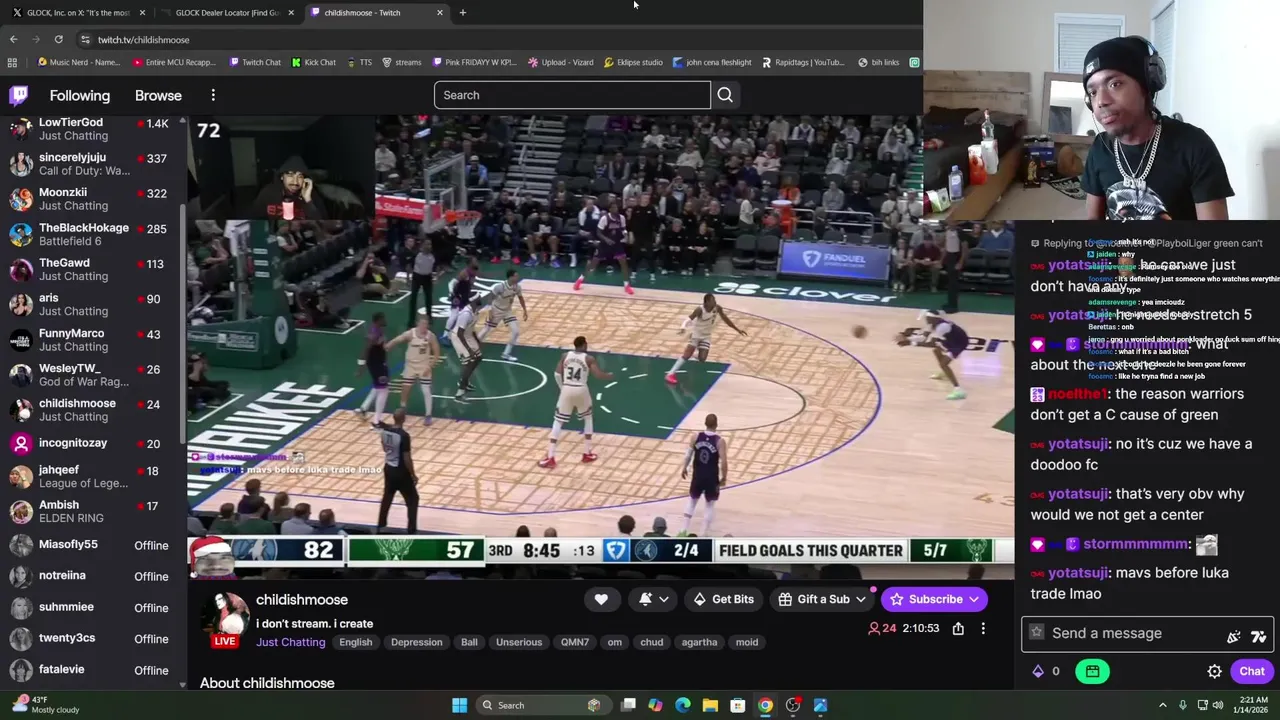
Task: Click the Get Bits button
Action: [x=724, y=599]
